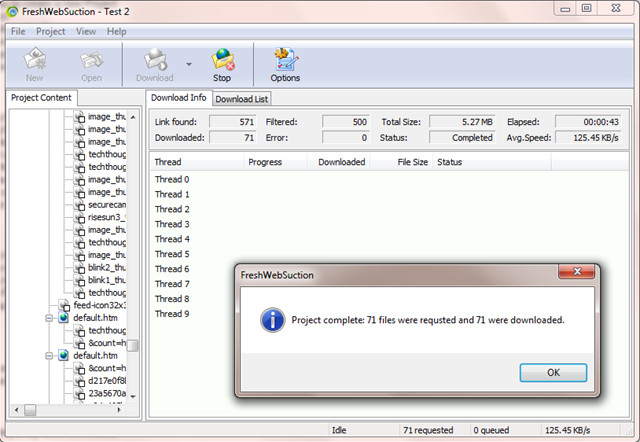Click the file icon beside feed-icon32x

pos(64,305)
